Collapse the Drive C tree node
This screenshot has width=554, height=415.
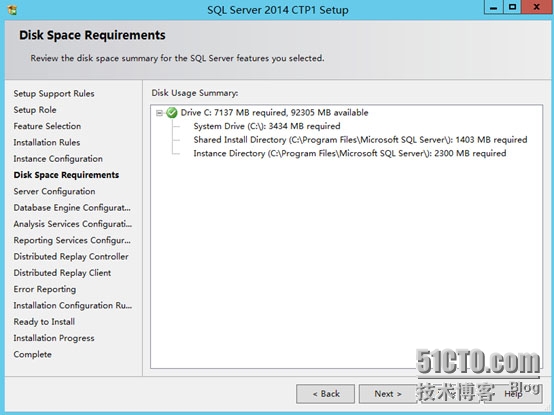tap(160, 113)
